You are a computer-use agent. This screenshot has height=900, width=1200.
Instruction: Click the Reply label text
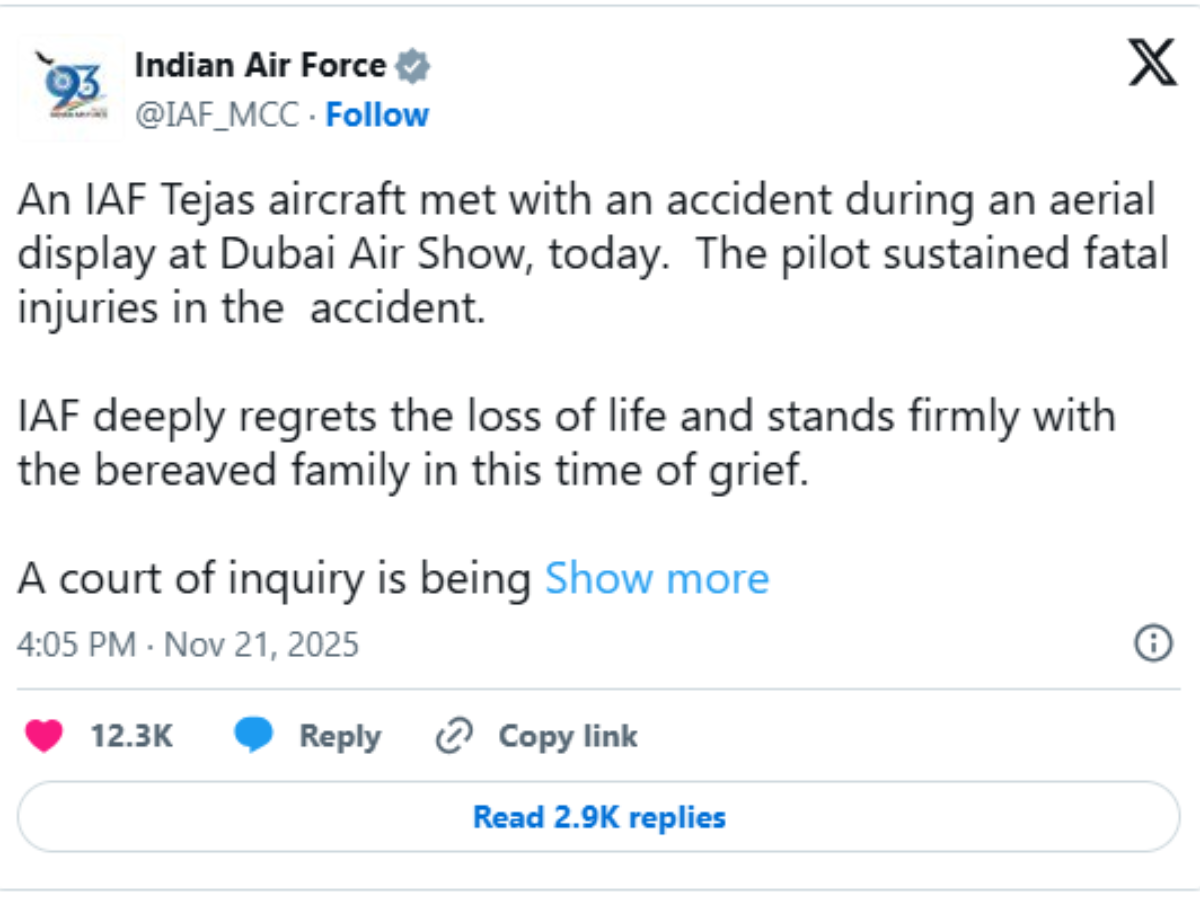click(x=340, y=736)
